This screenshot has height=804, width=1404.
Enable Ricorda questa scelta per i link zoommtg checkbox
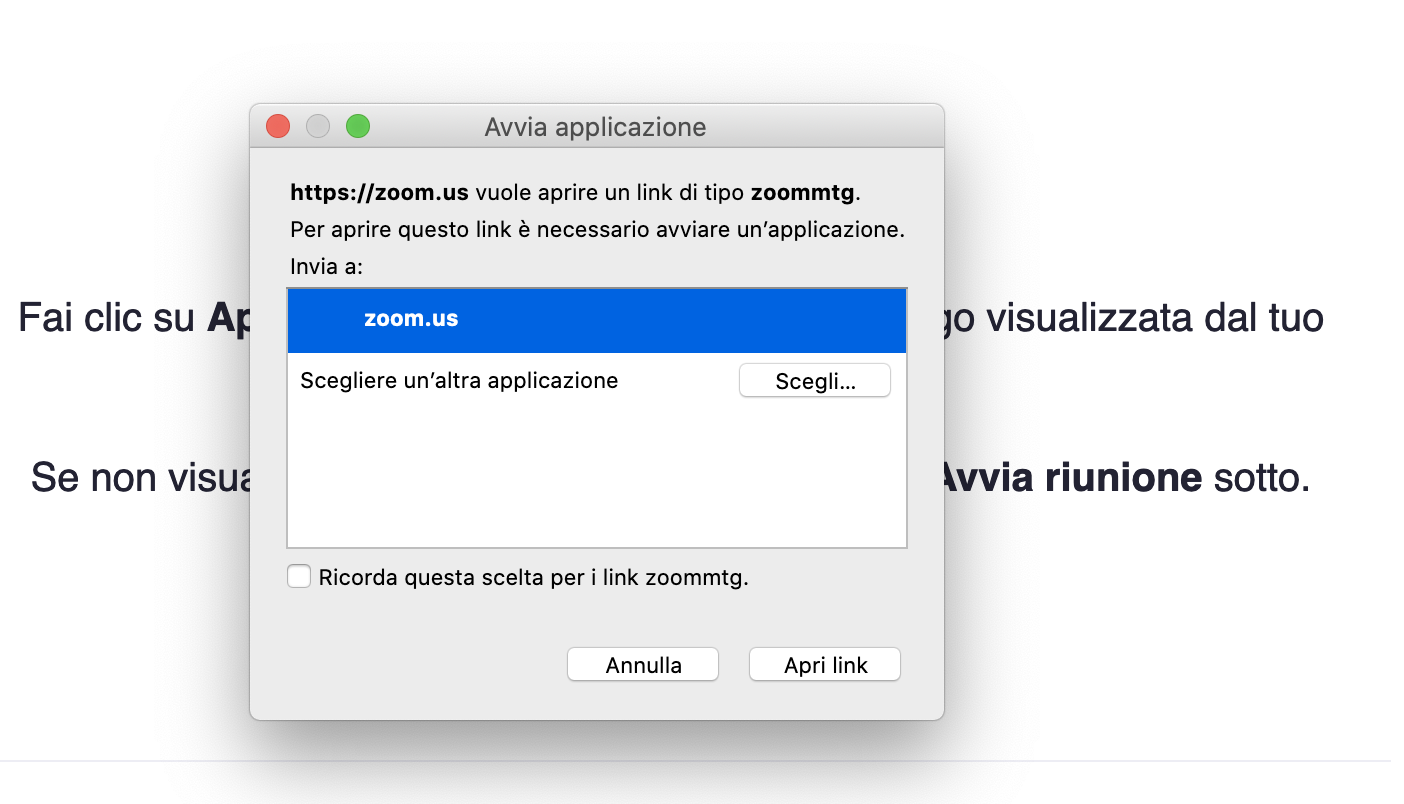(299, 577)
